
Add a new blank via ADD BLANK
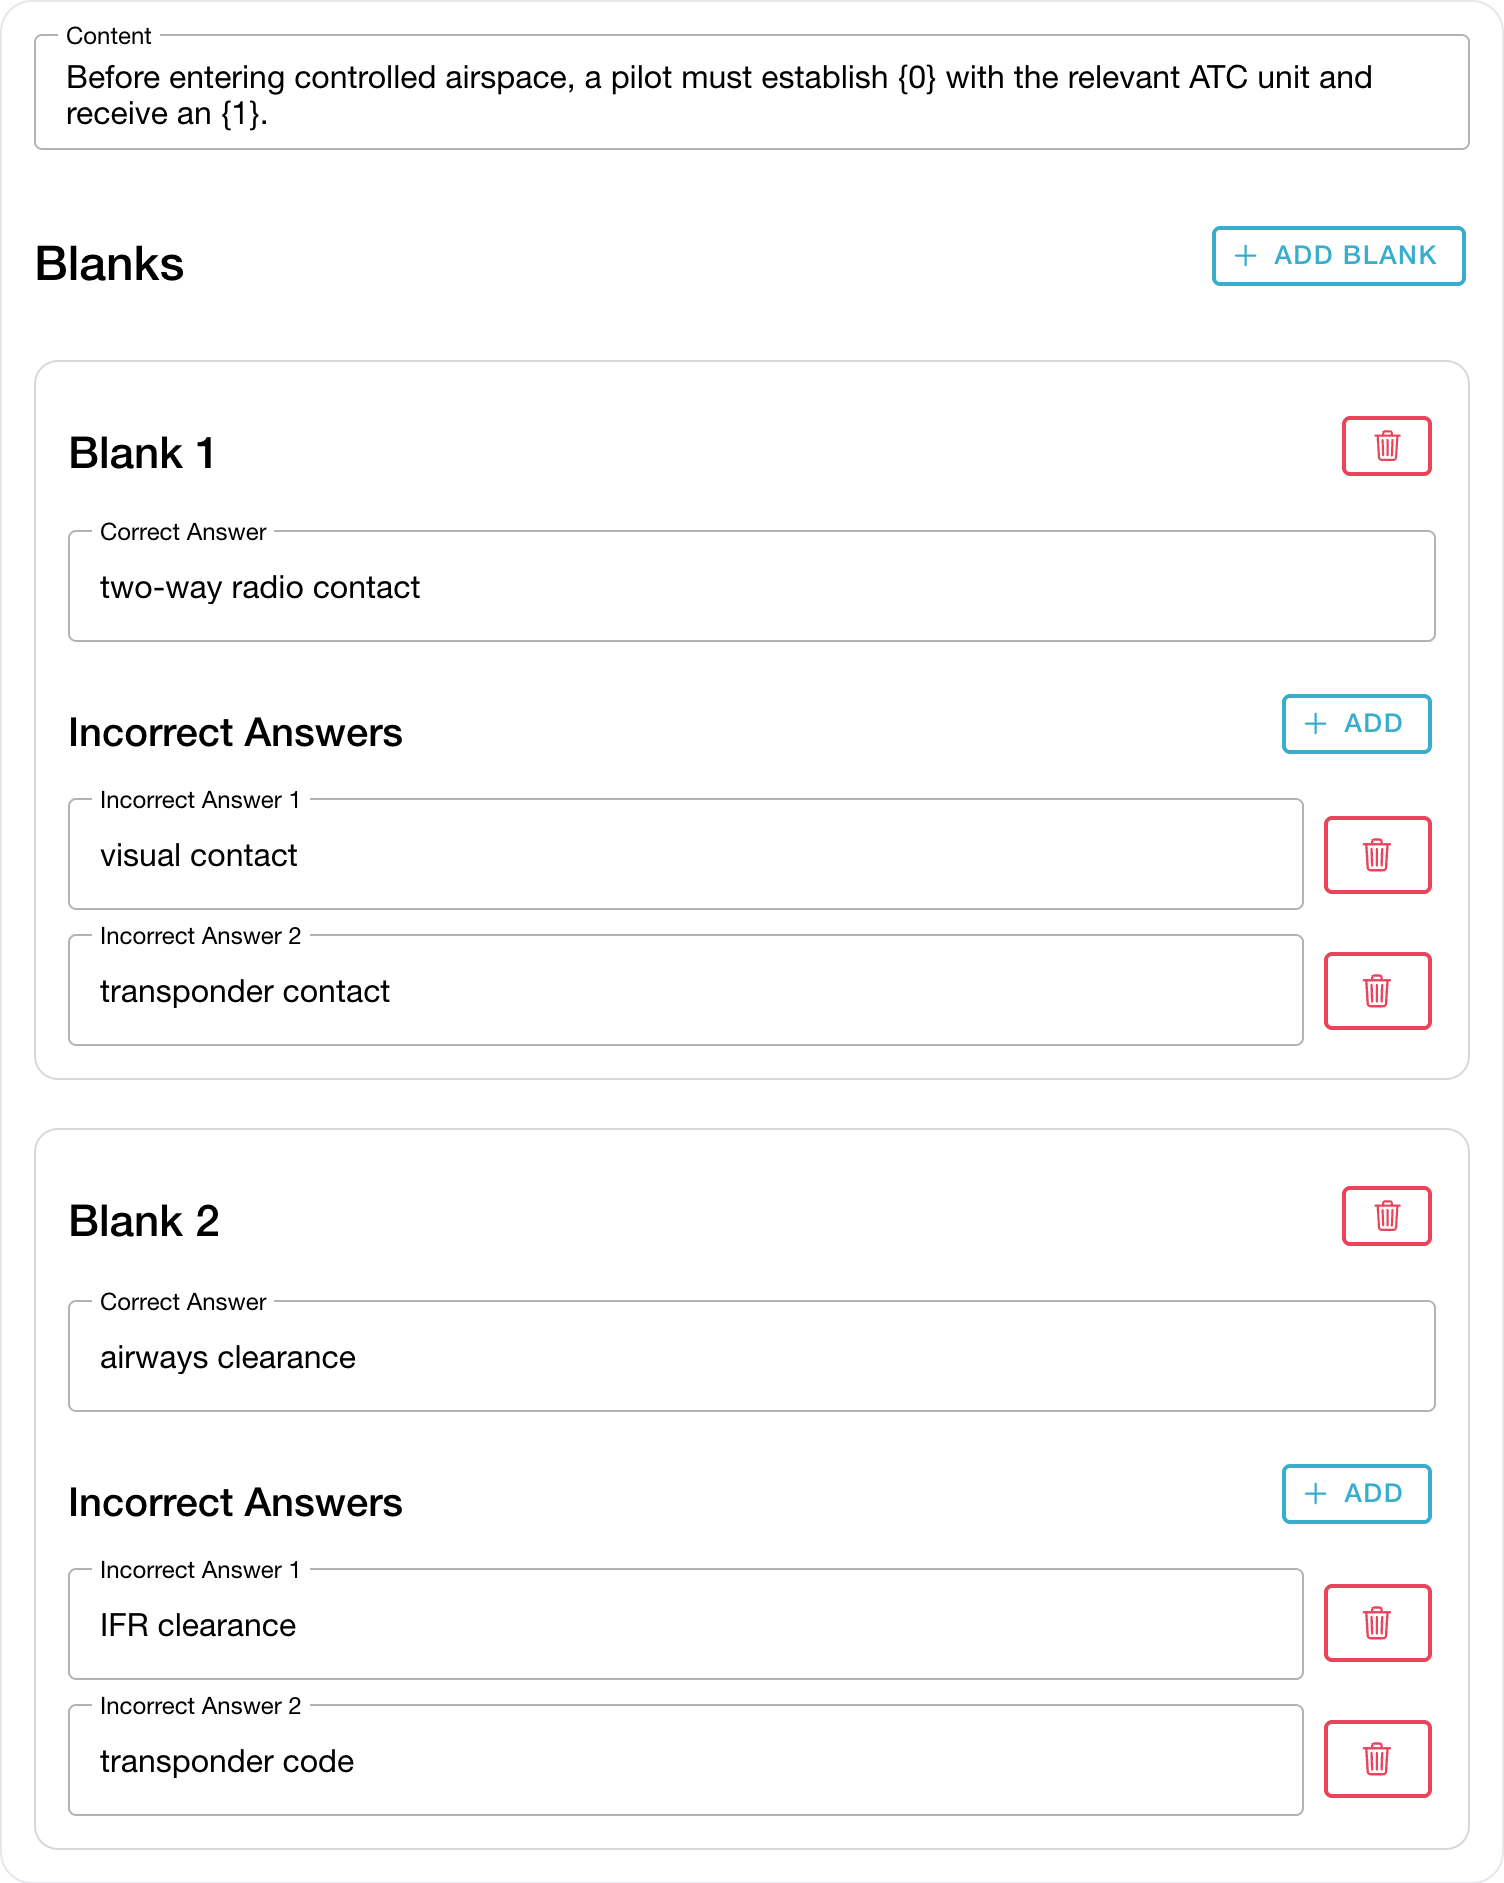(x=1338, y=256)
